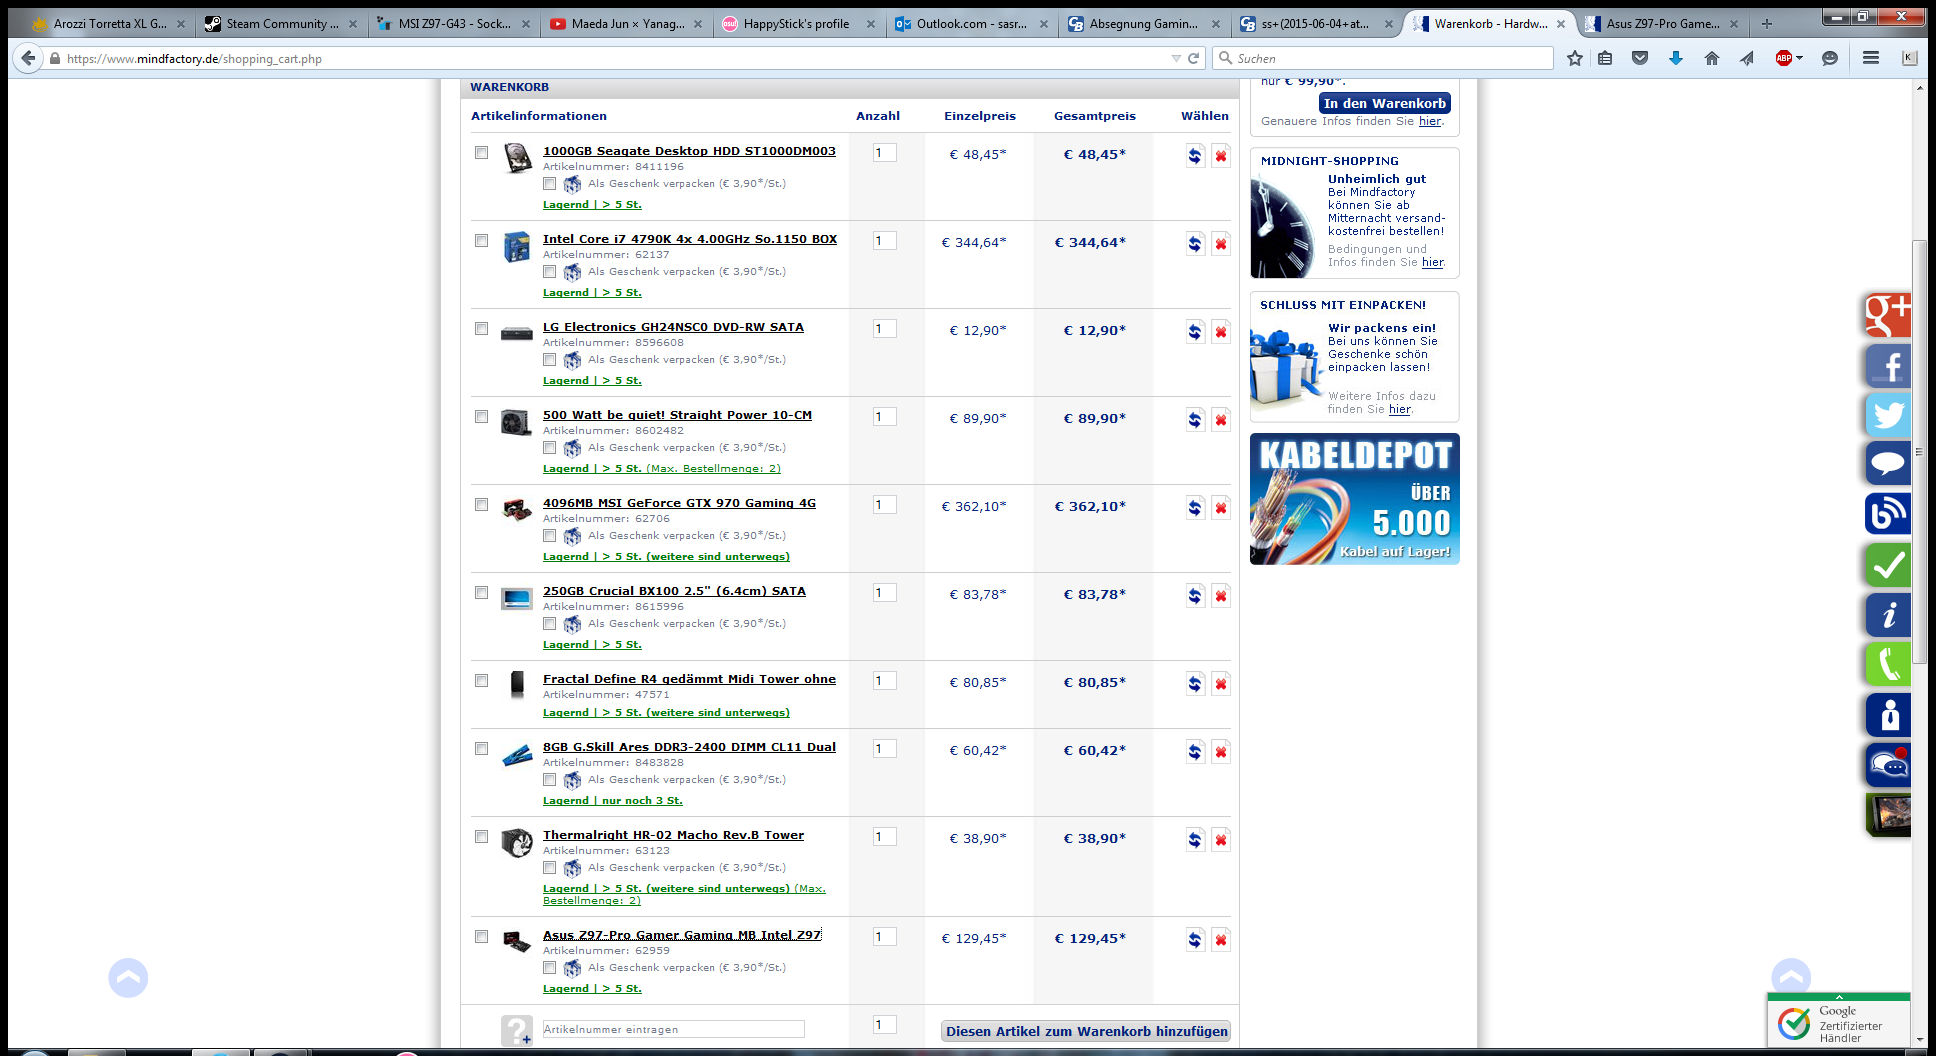Delete Thermalright HR-02 Macho from cart

click(1221, 840)
